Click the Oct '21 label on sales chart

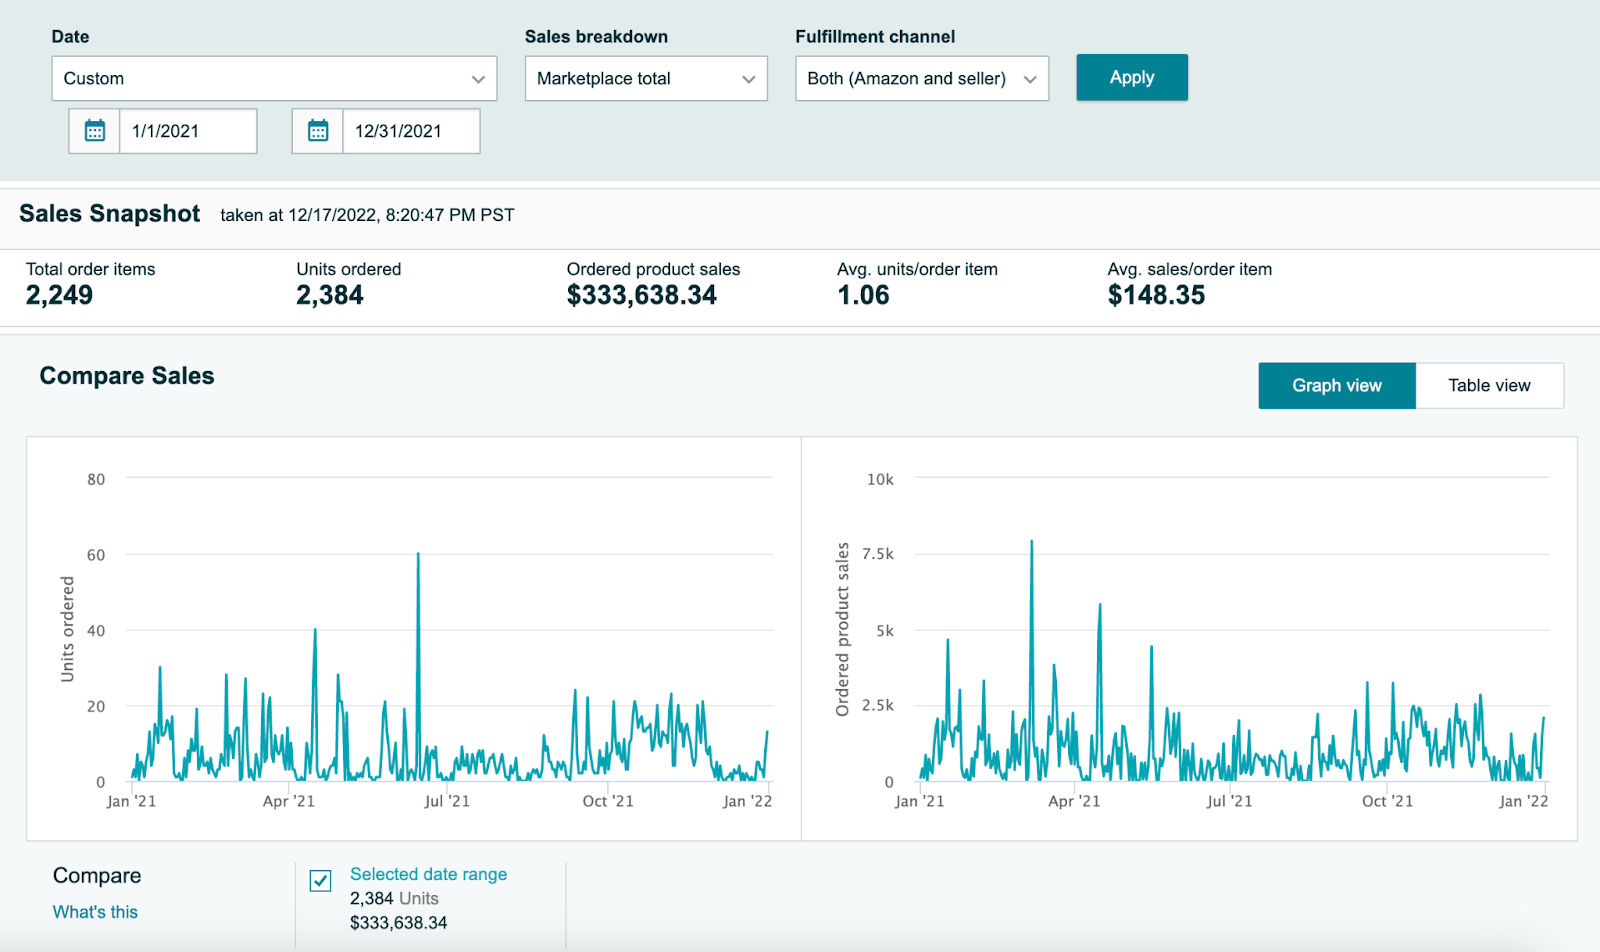click(1387, 801)
